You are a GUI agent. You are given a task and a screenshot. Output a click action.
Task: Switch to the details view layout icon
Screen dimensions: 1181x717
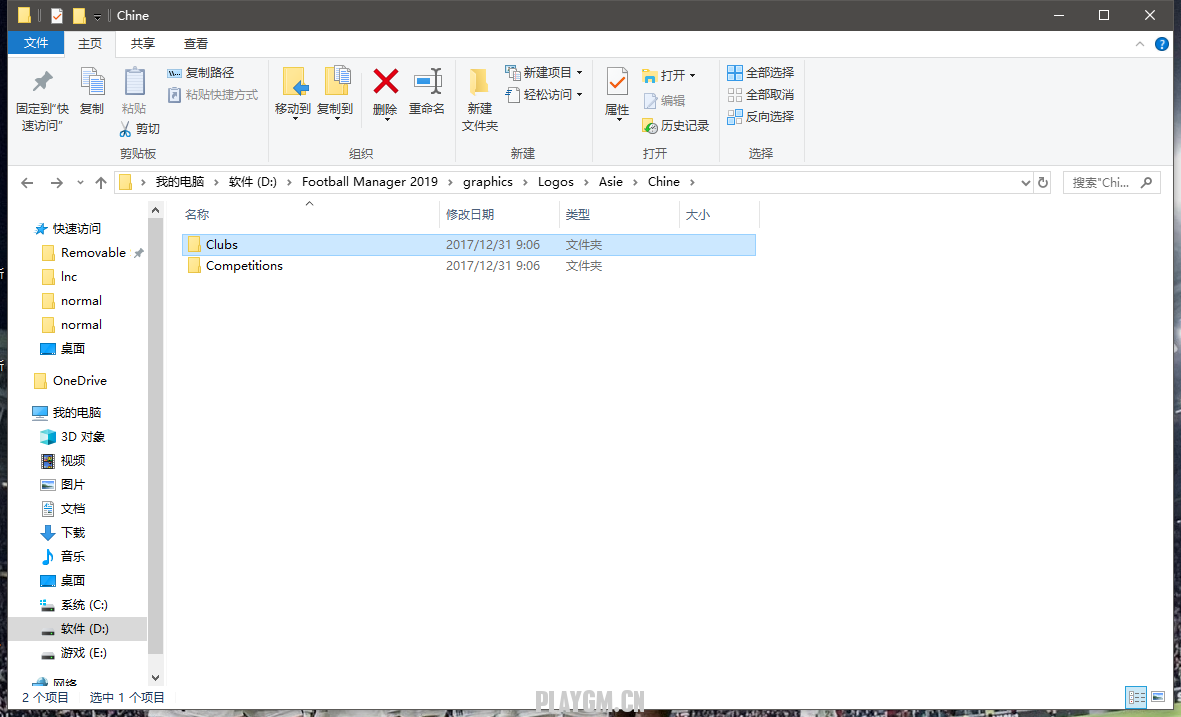(1136, 697)
